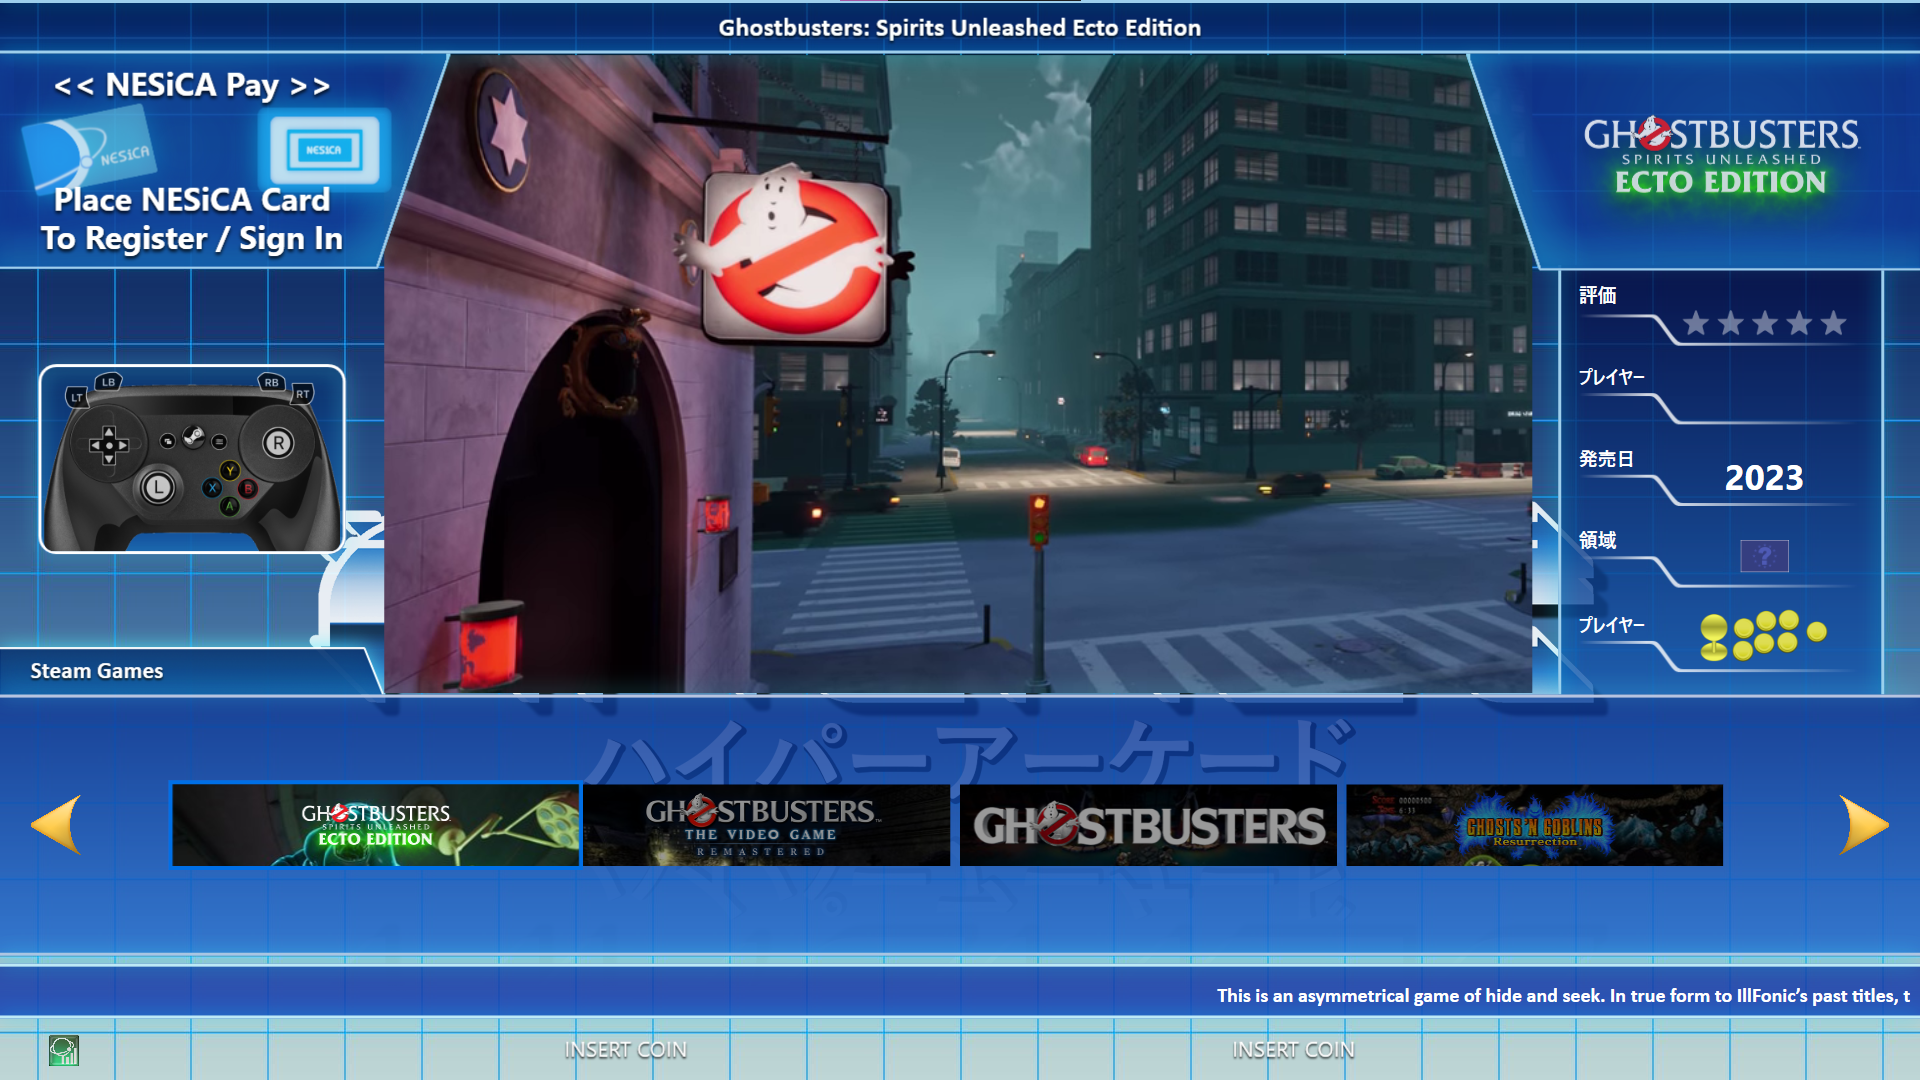1920x1080 pixels.
Task: Click right INSERT COIN text
Action: [x=1293, y=1050]
